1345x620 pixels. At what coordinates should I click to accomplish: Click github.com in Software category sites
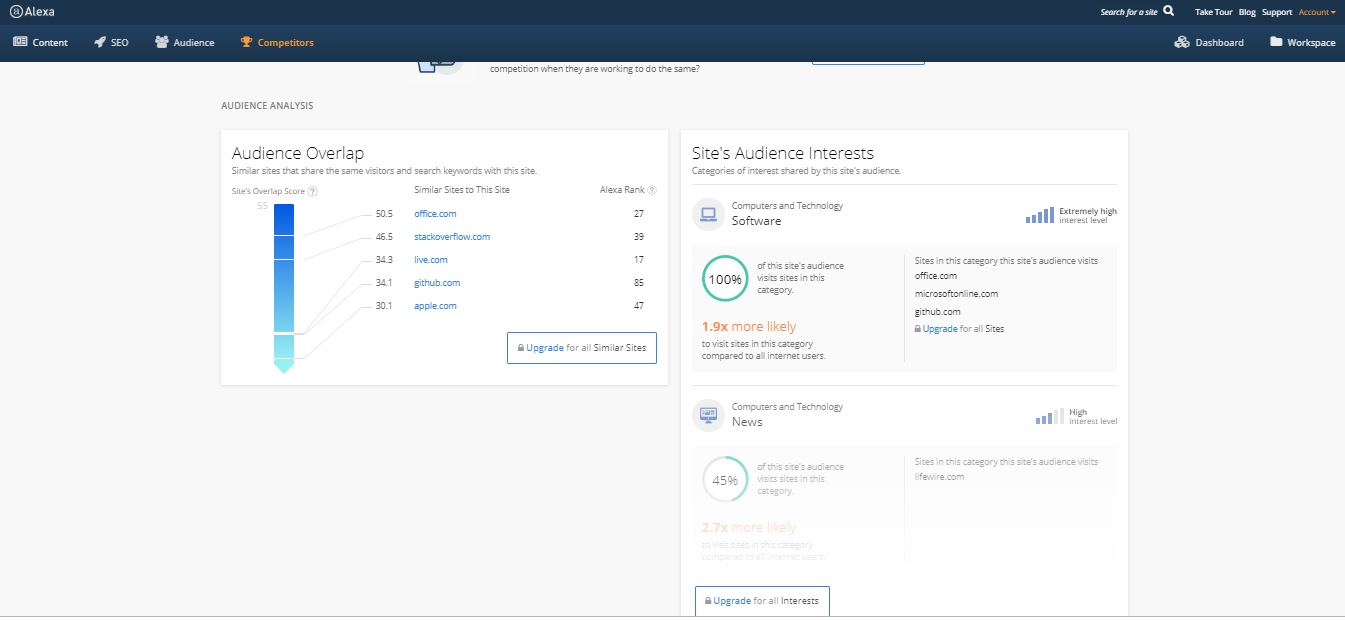pos(938,312)
